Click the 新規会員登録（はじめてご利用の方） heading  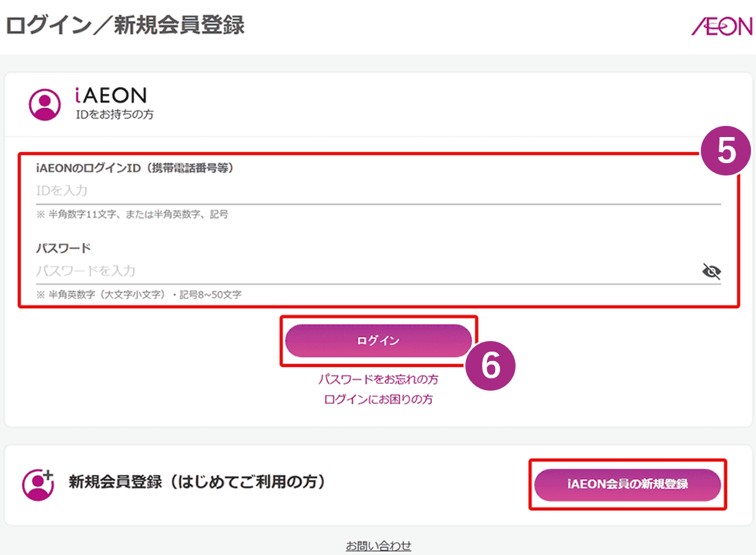(197, 483)
